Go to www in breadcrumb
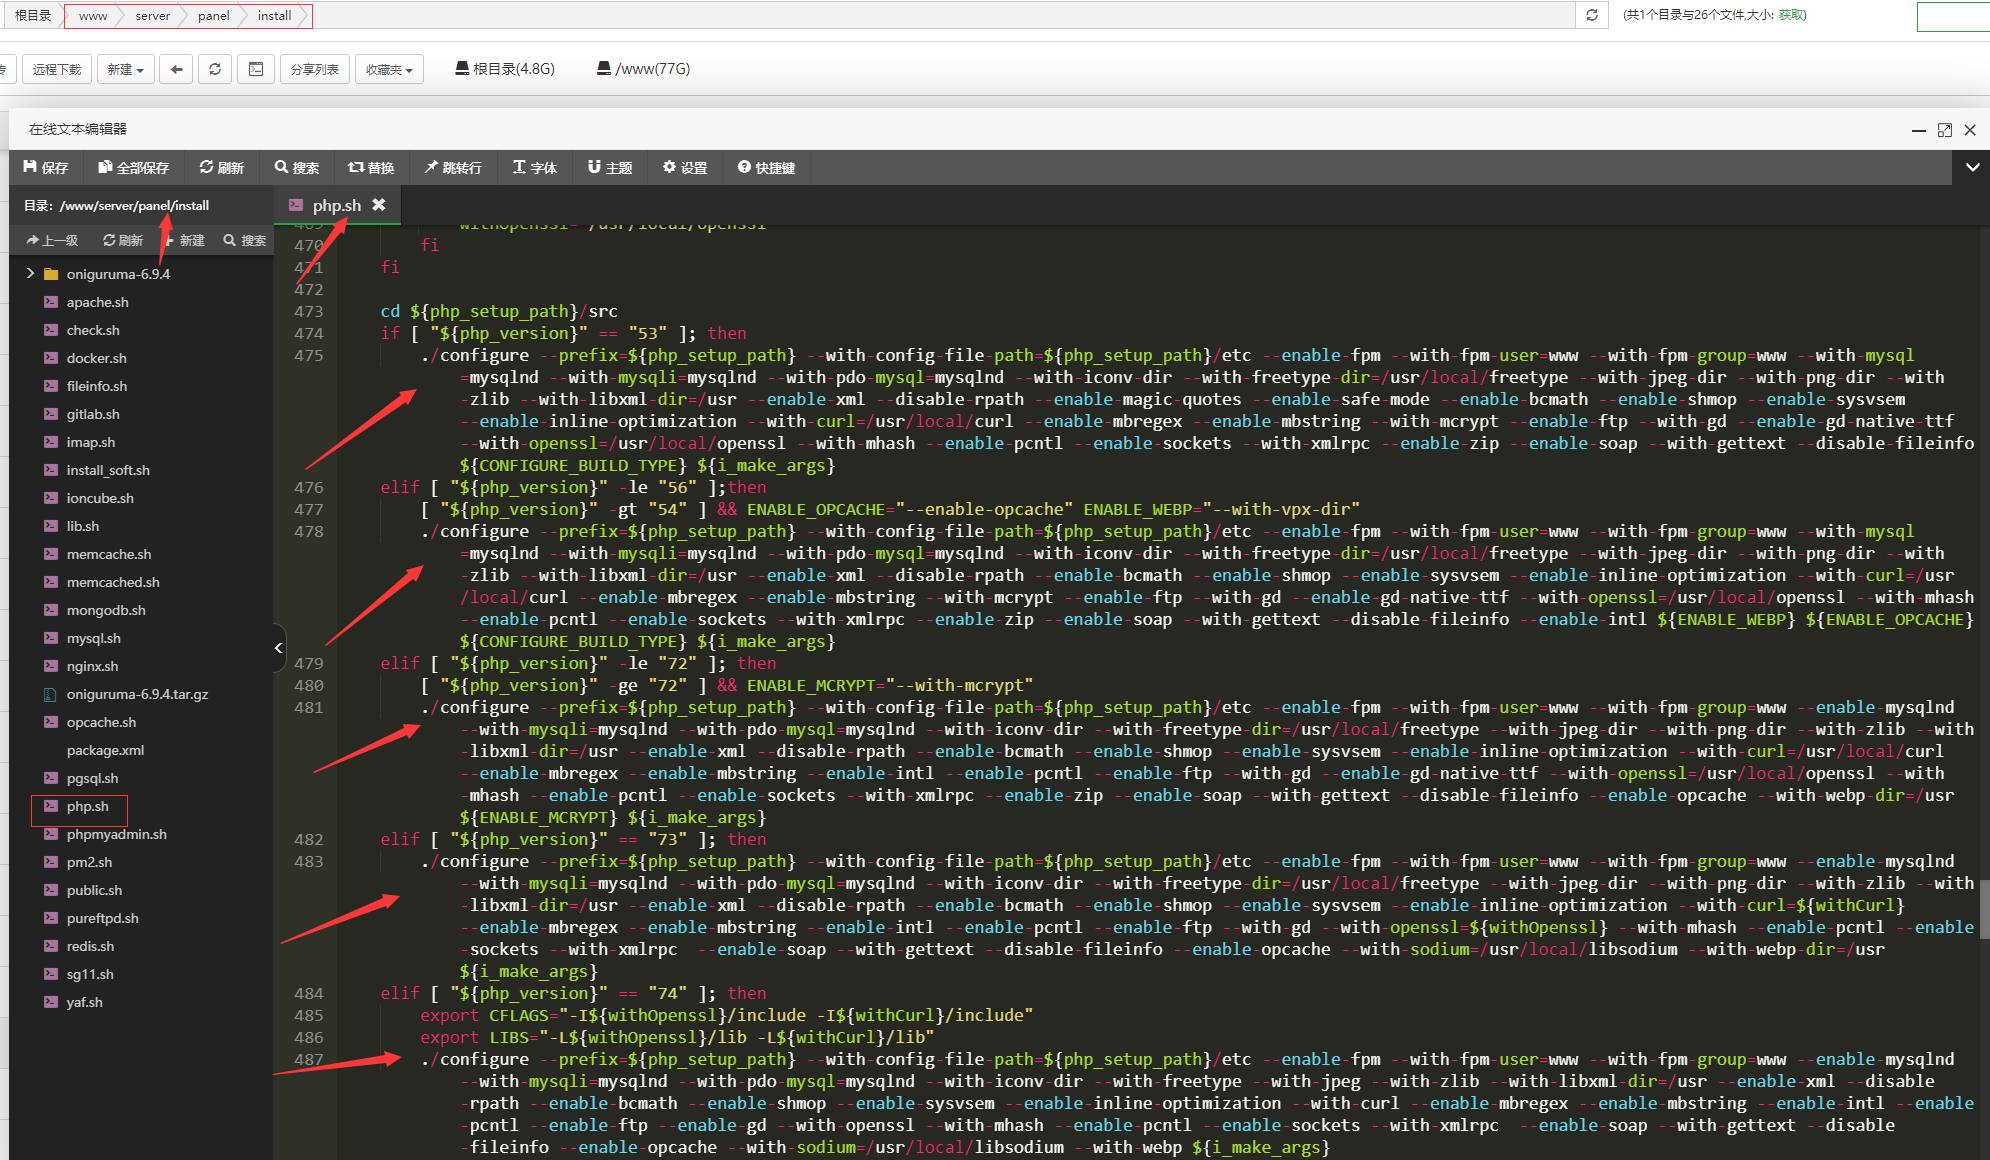 click(x=93, y=15)
